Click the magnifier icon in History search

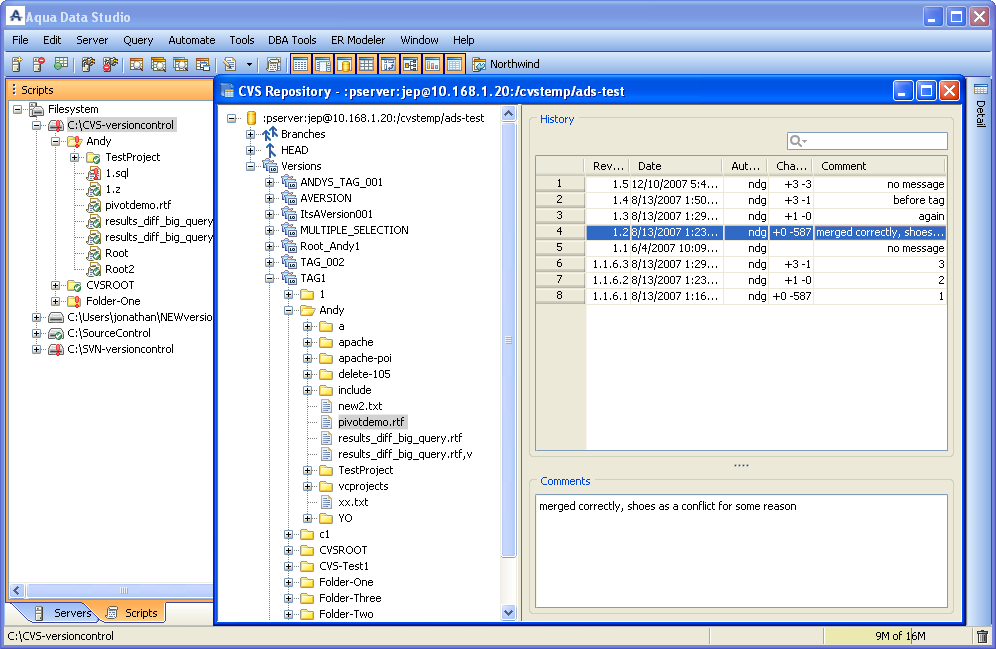tap(797, 142)
